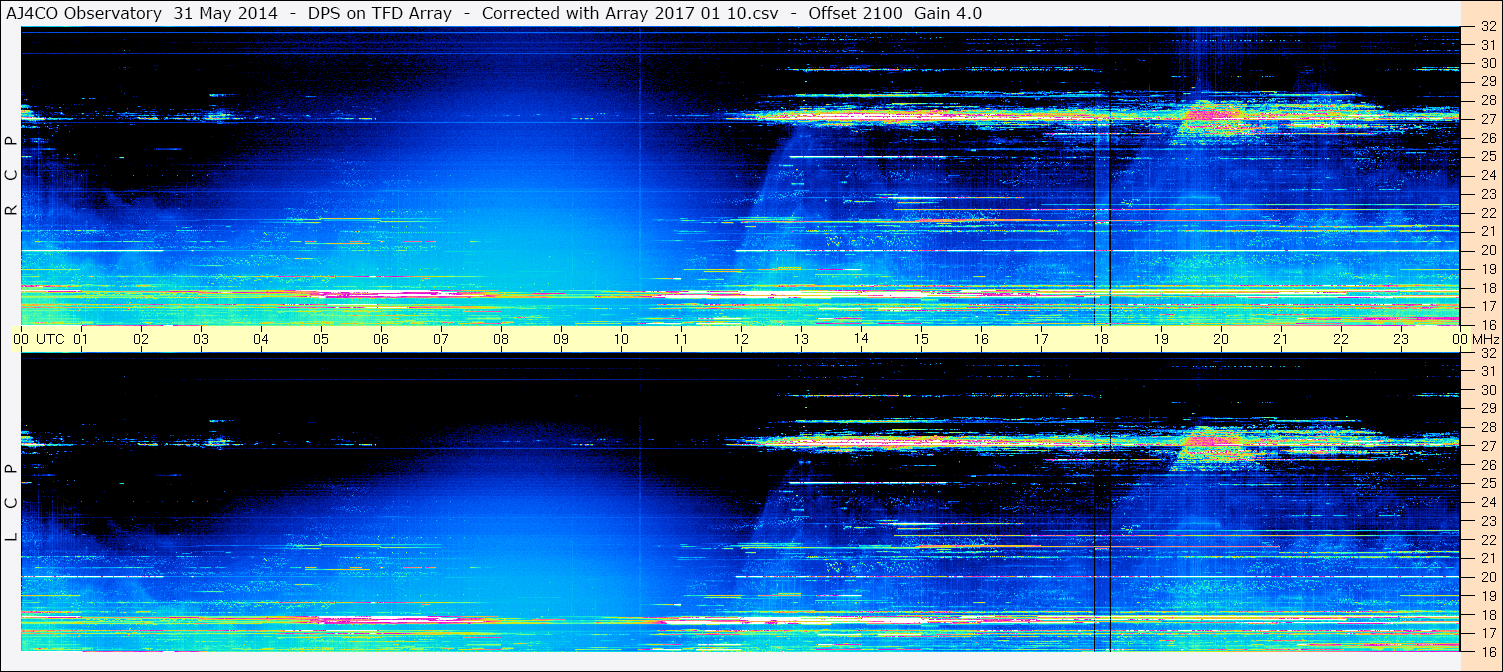Image resolution: width=1503 pixels, height=672 pixels.
Task: Select the 30 MHz label in LCP panel
Action: click(x=1488, y=390)
